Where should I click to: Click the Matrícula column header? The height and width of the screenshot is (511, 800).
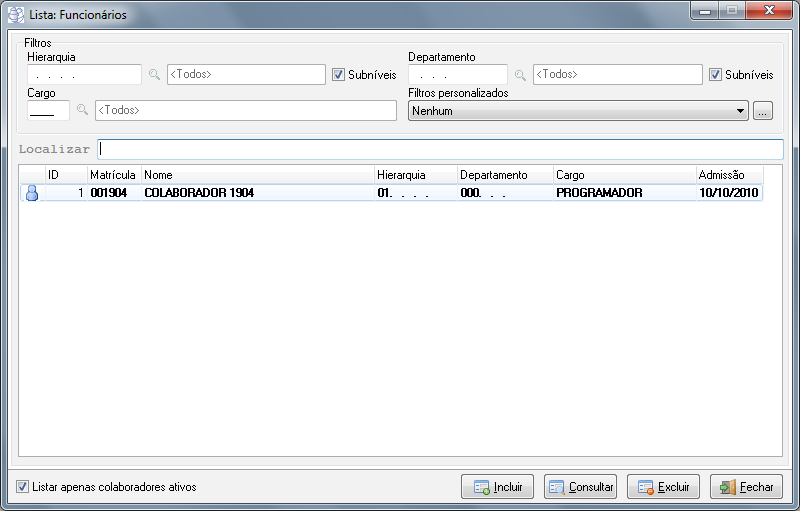(x=113, y=175)
